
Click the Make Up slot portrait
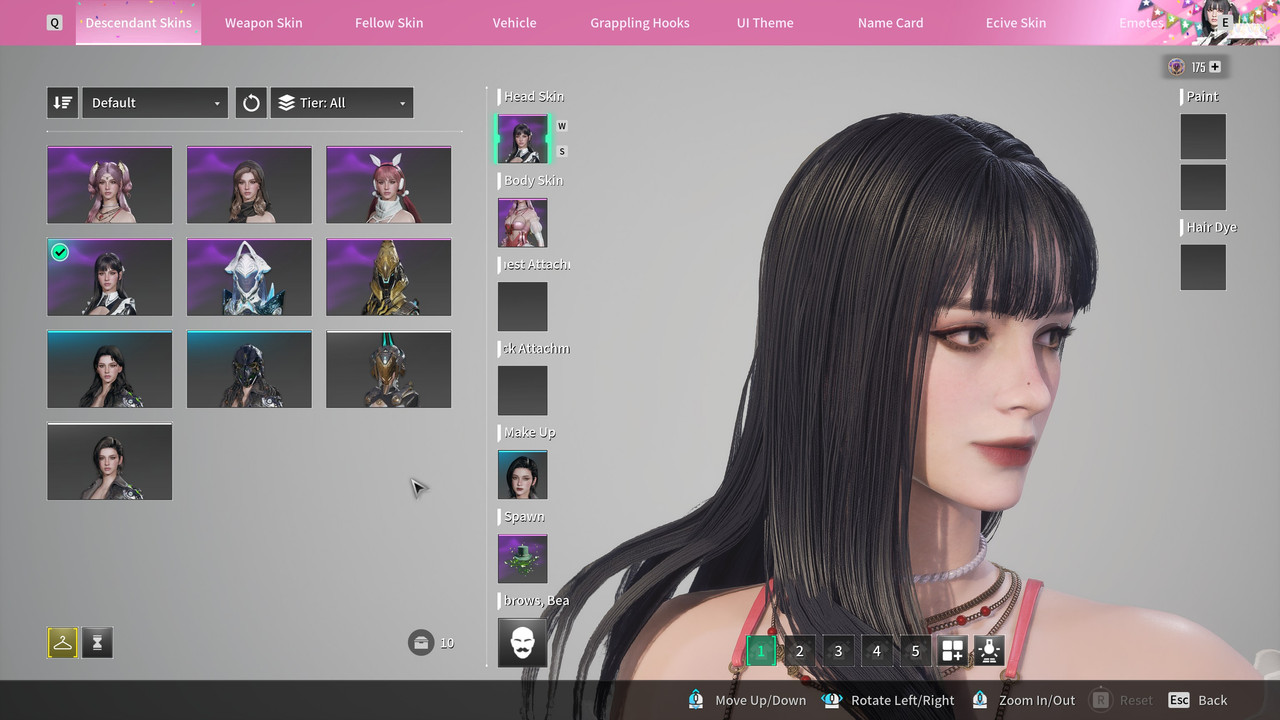[x=523, y=474]
